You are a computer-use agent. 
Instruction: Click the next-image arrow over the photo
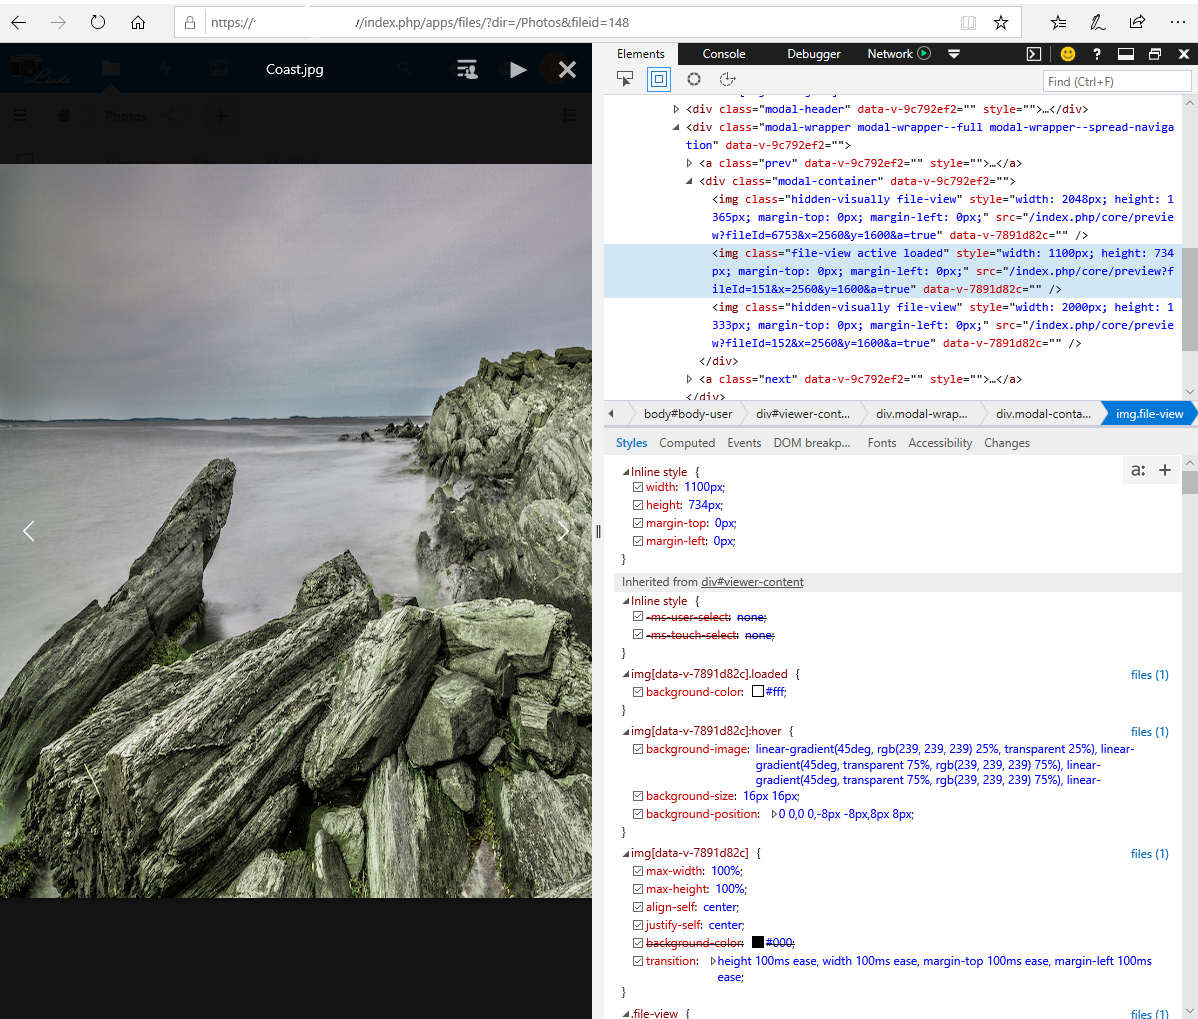coord(563,531)
